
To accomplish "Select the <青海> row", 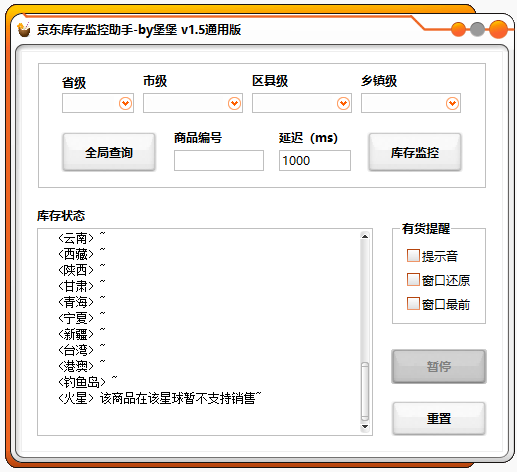I will (82, 302).
